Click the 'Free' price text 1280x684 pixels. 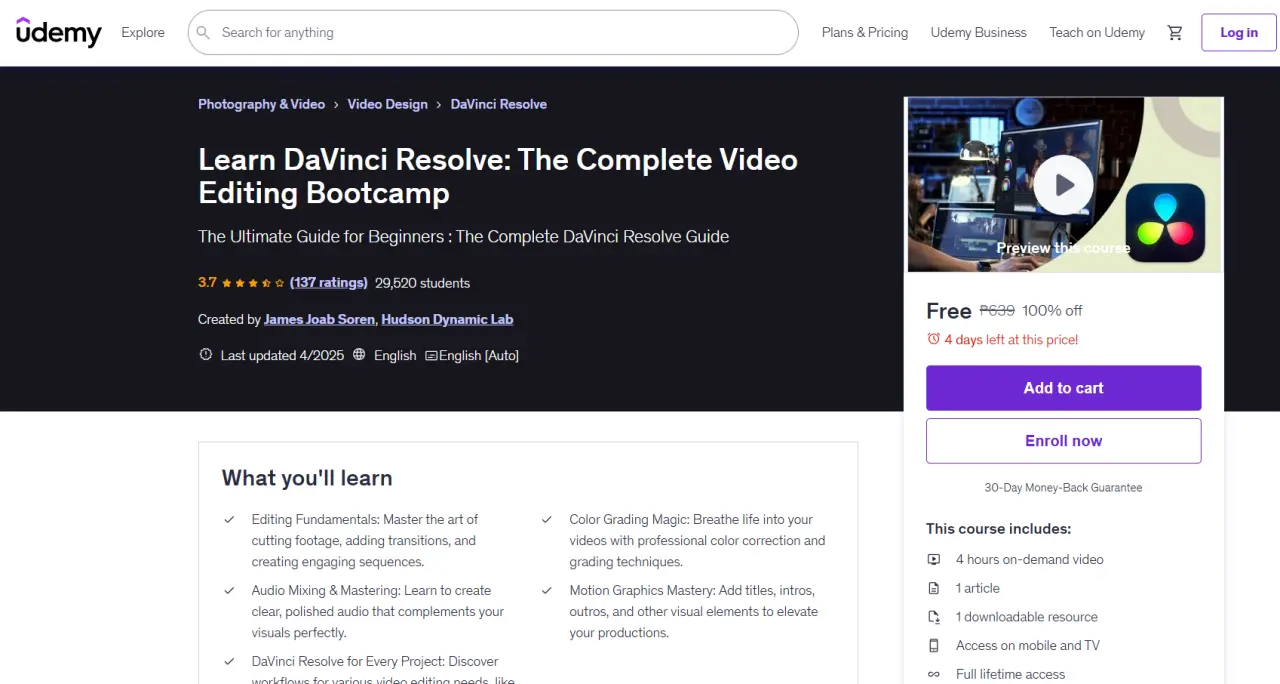tap(949, 311)
